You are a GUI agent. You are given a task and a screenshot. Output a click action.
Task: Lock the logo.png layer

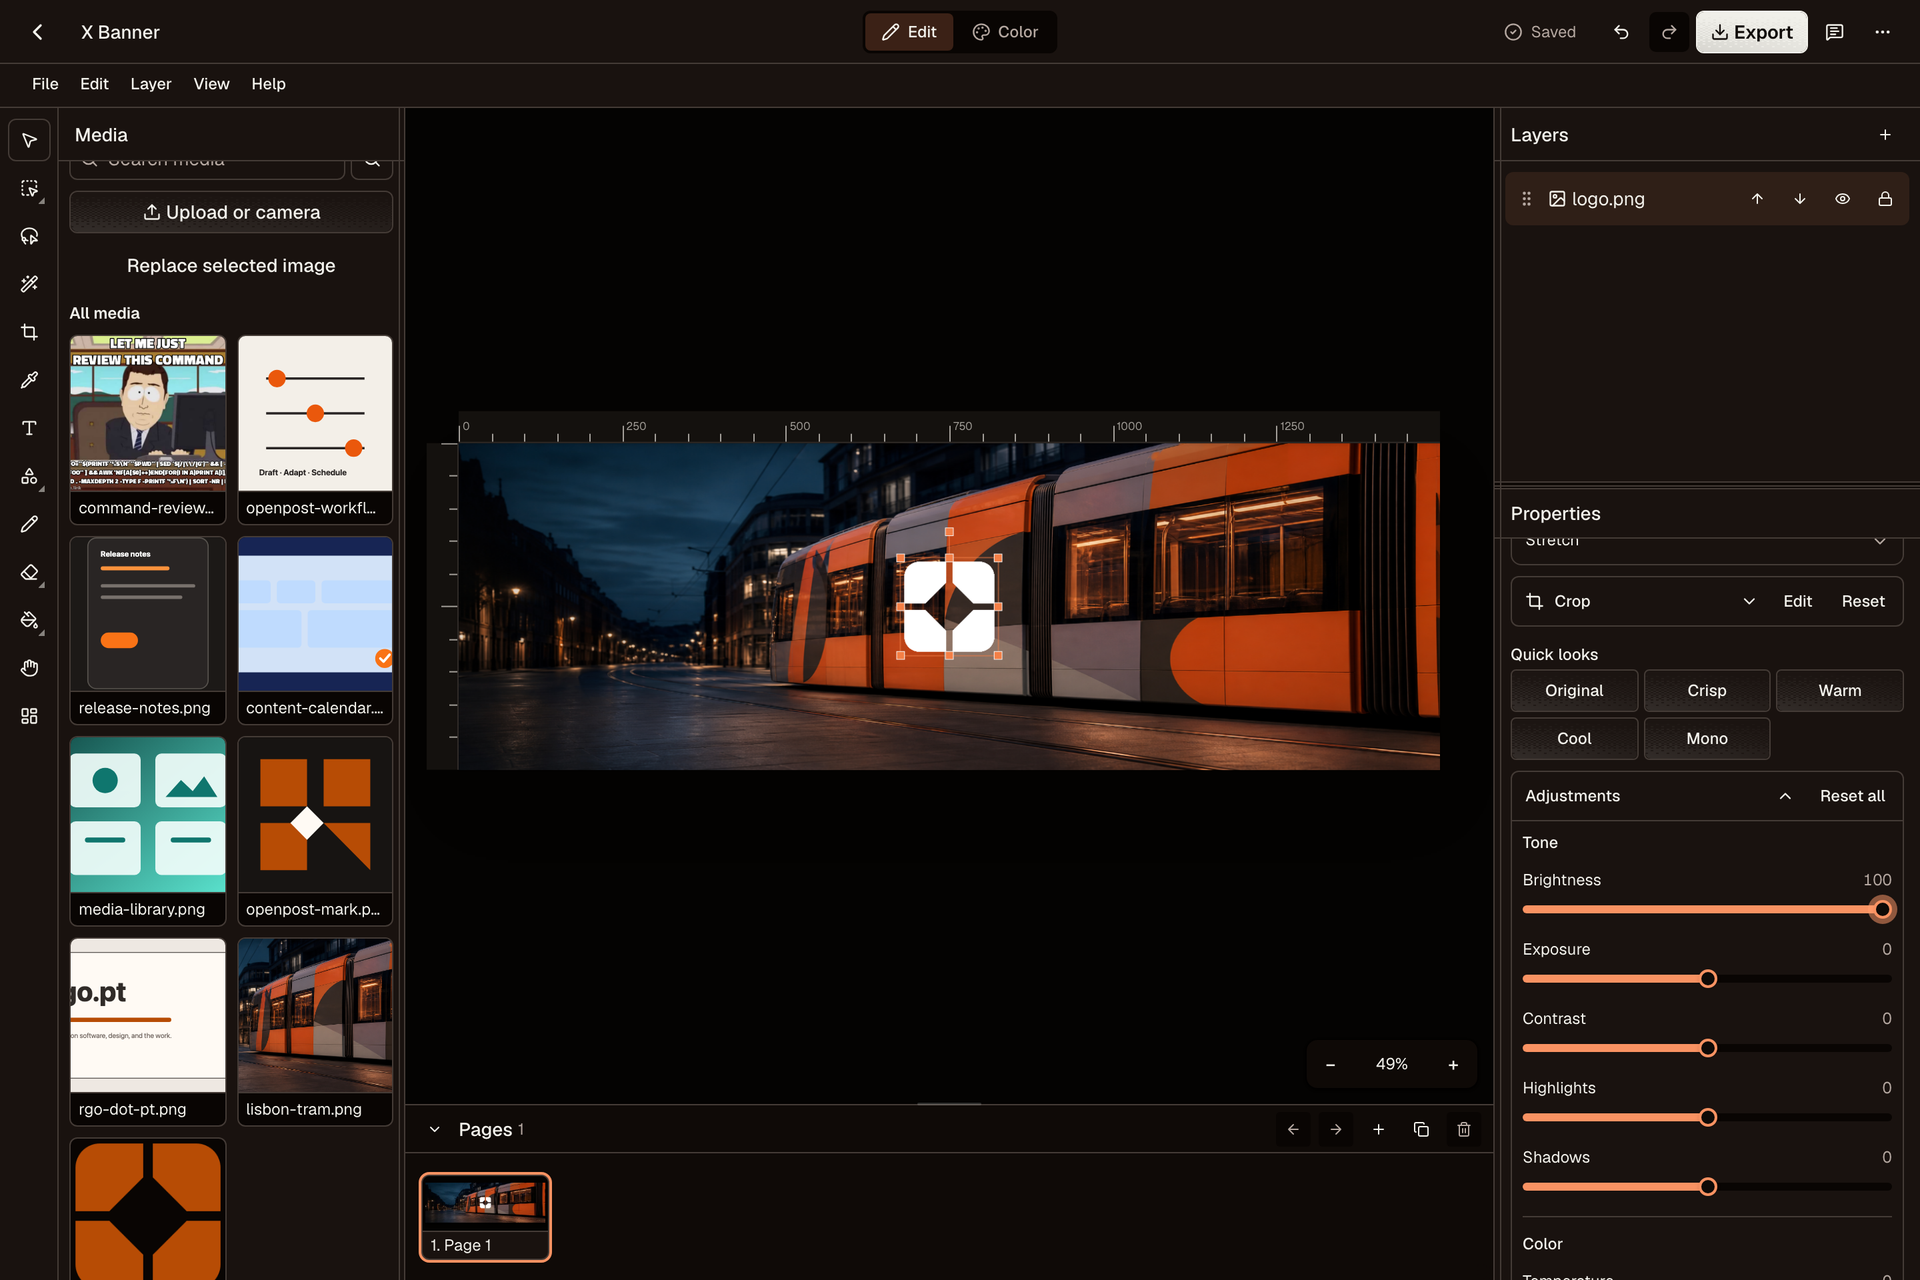tap(1885, 199)
